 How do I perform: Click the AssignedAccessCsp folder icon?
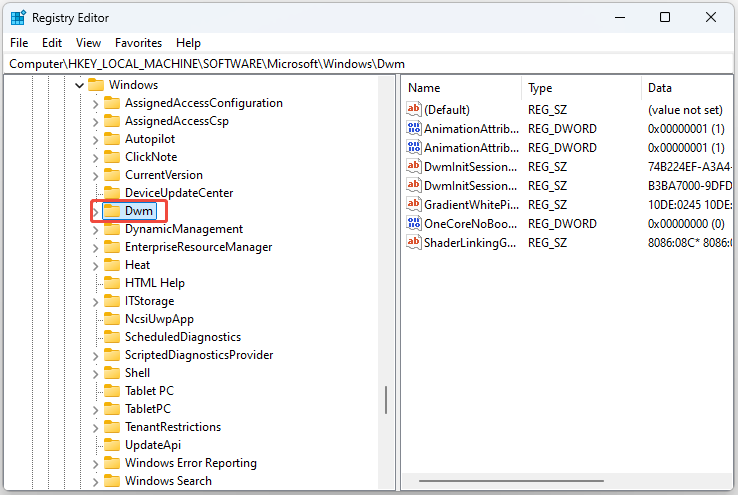coord(112,121)
